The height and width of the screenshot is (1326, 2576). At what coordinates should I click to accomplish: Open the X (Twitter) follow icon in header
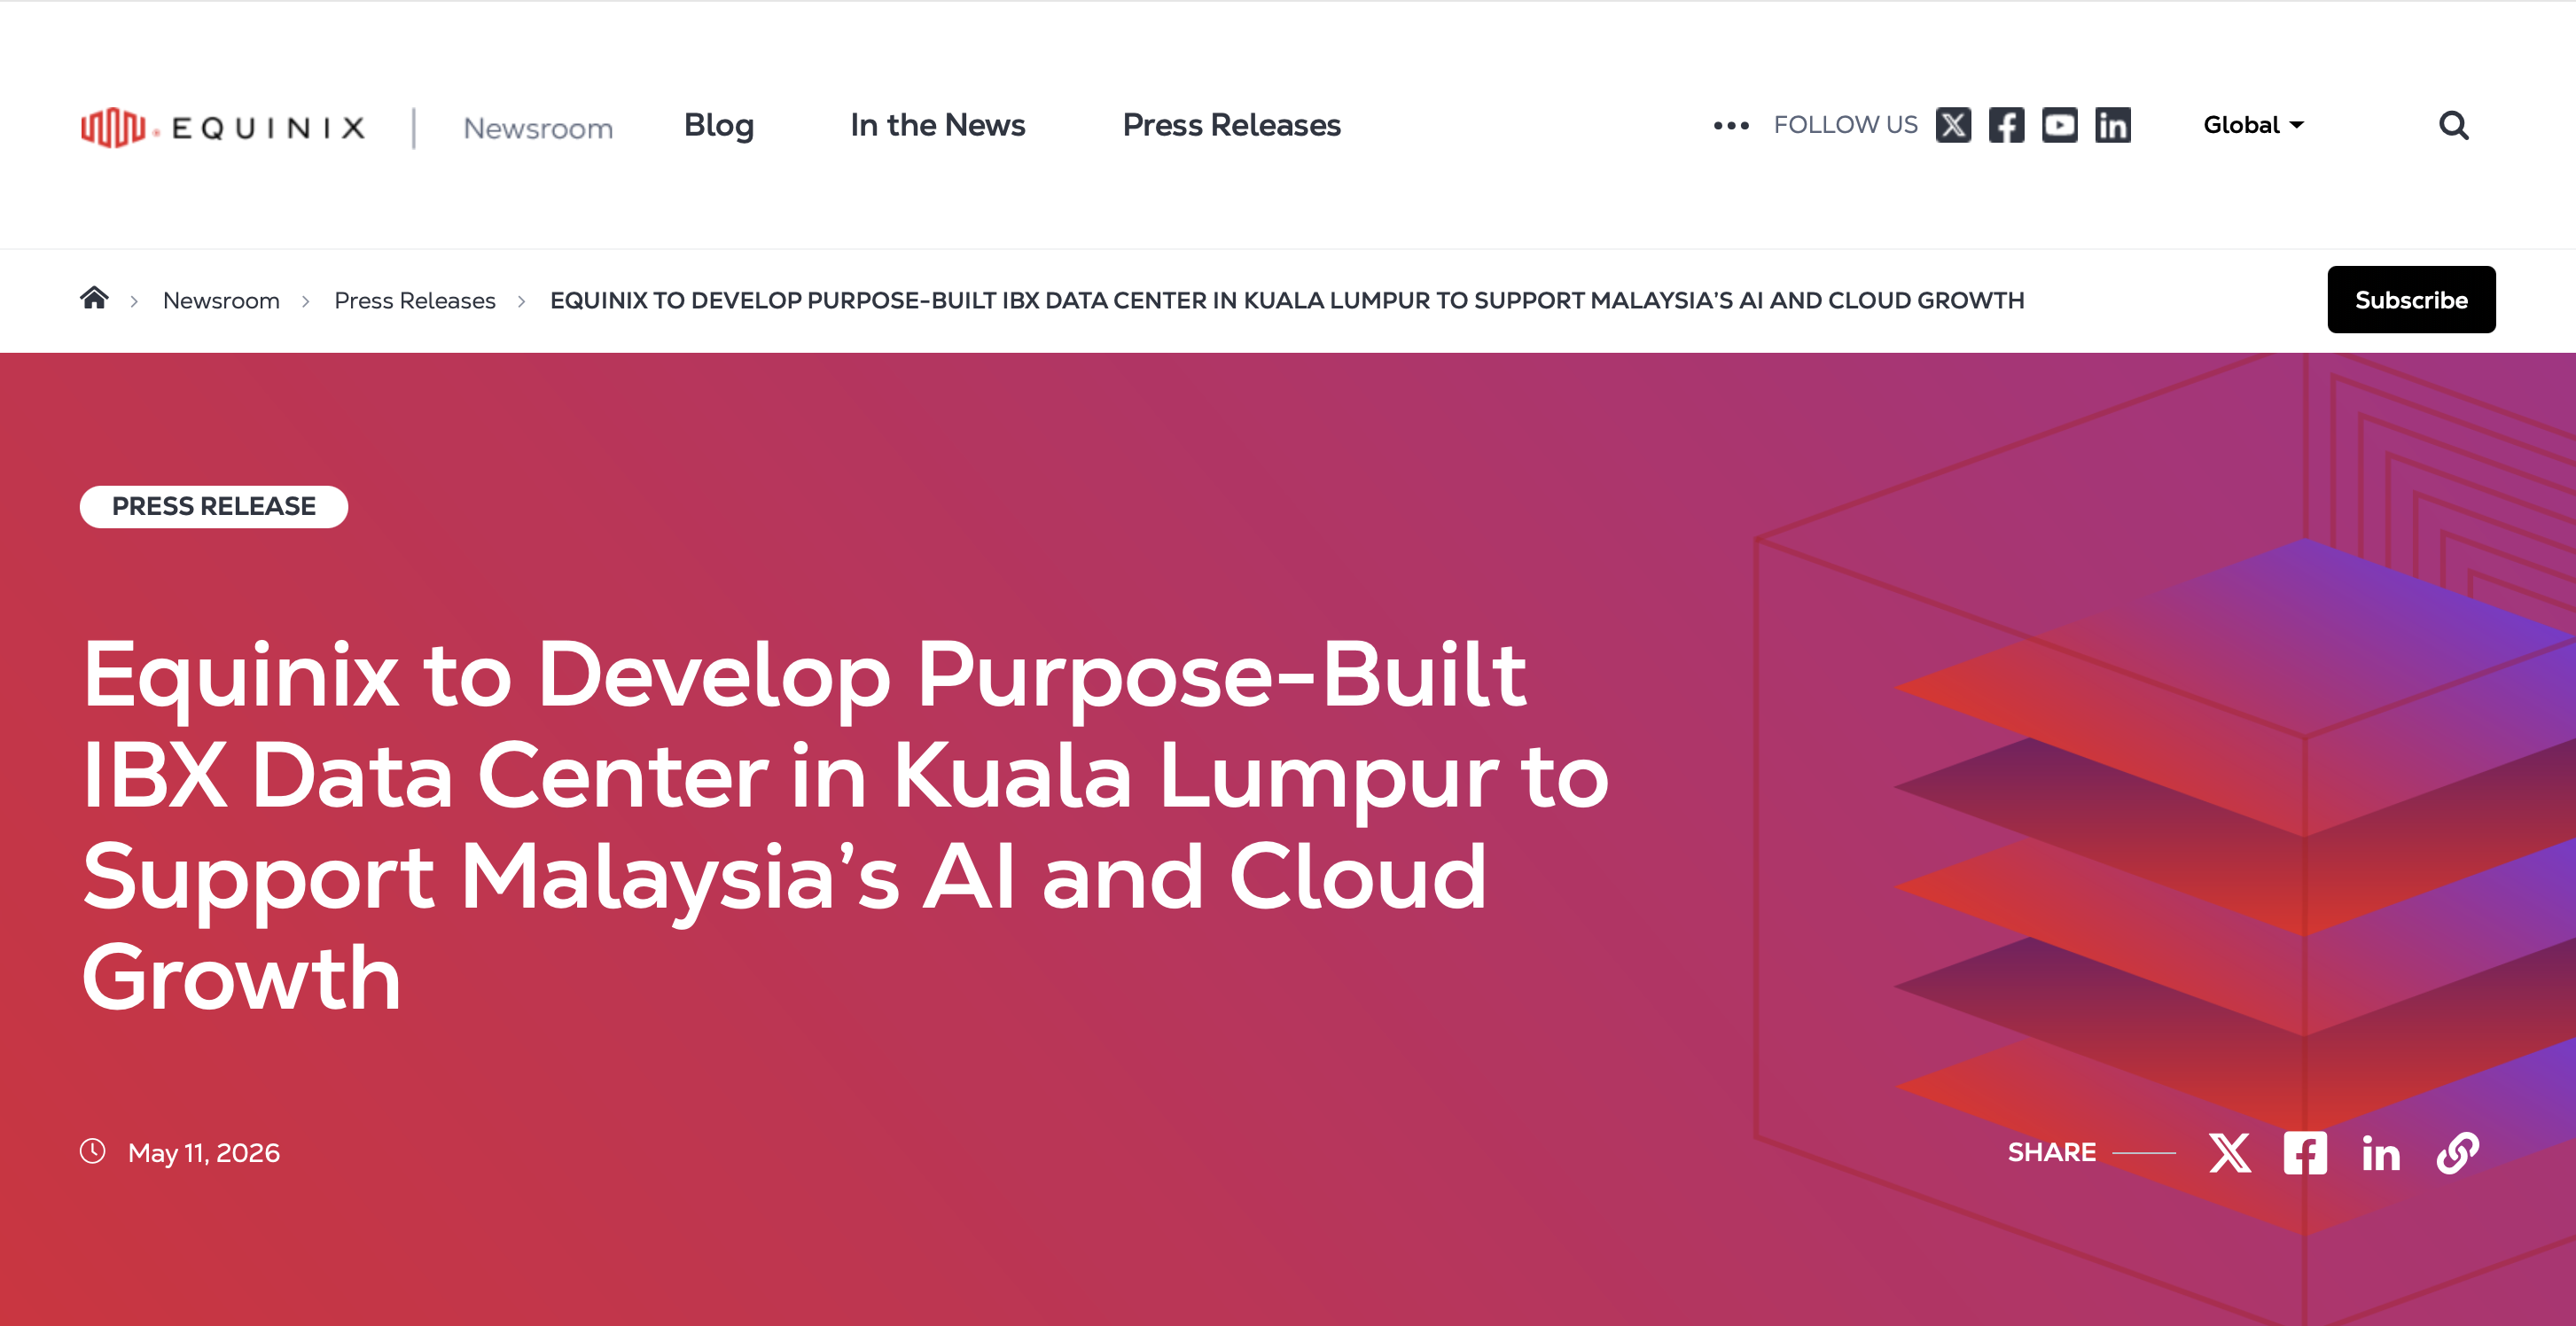click(1952, 125)
